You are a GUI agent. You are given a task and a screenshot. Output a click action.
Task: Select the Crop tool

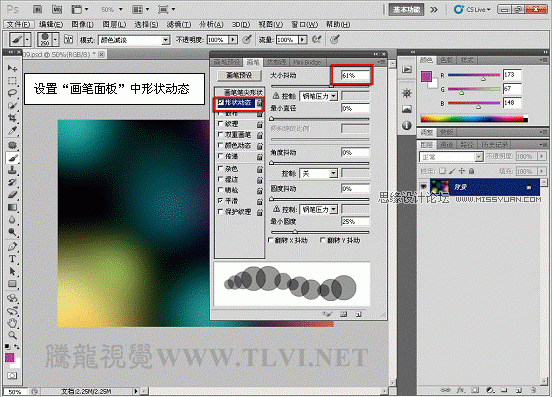(x=12, y=118)
